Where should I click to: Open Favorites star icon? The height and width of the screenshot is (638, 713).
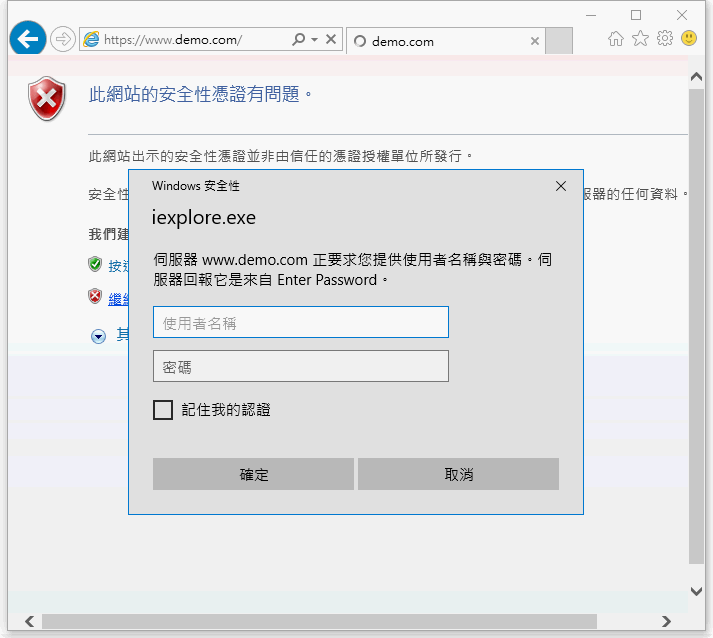point(640,39)
